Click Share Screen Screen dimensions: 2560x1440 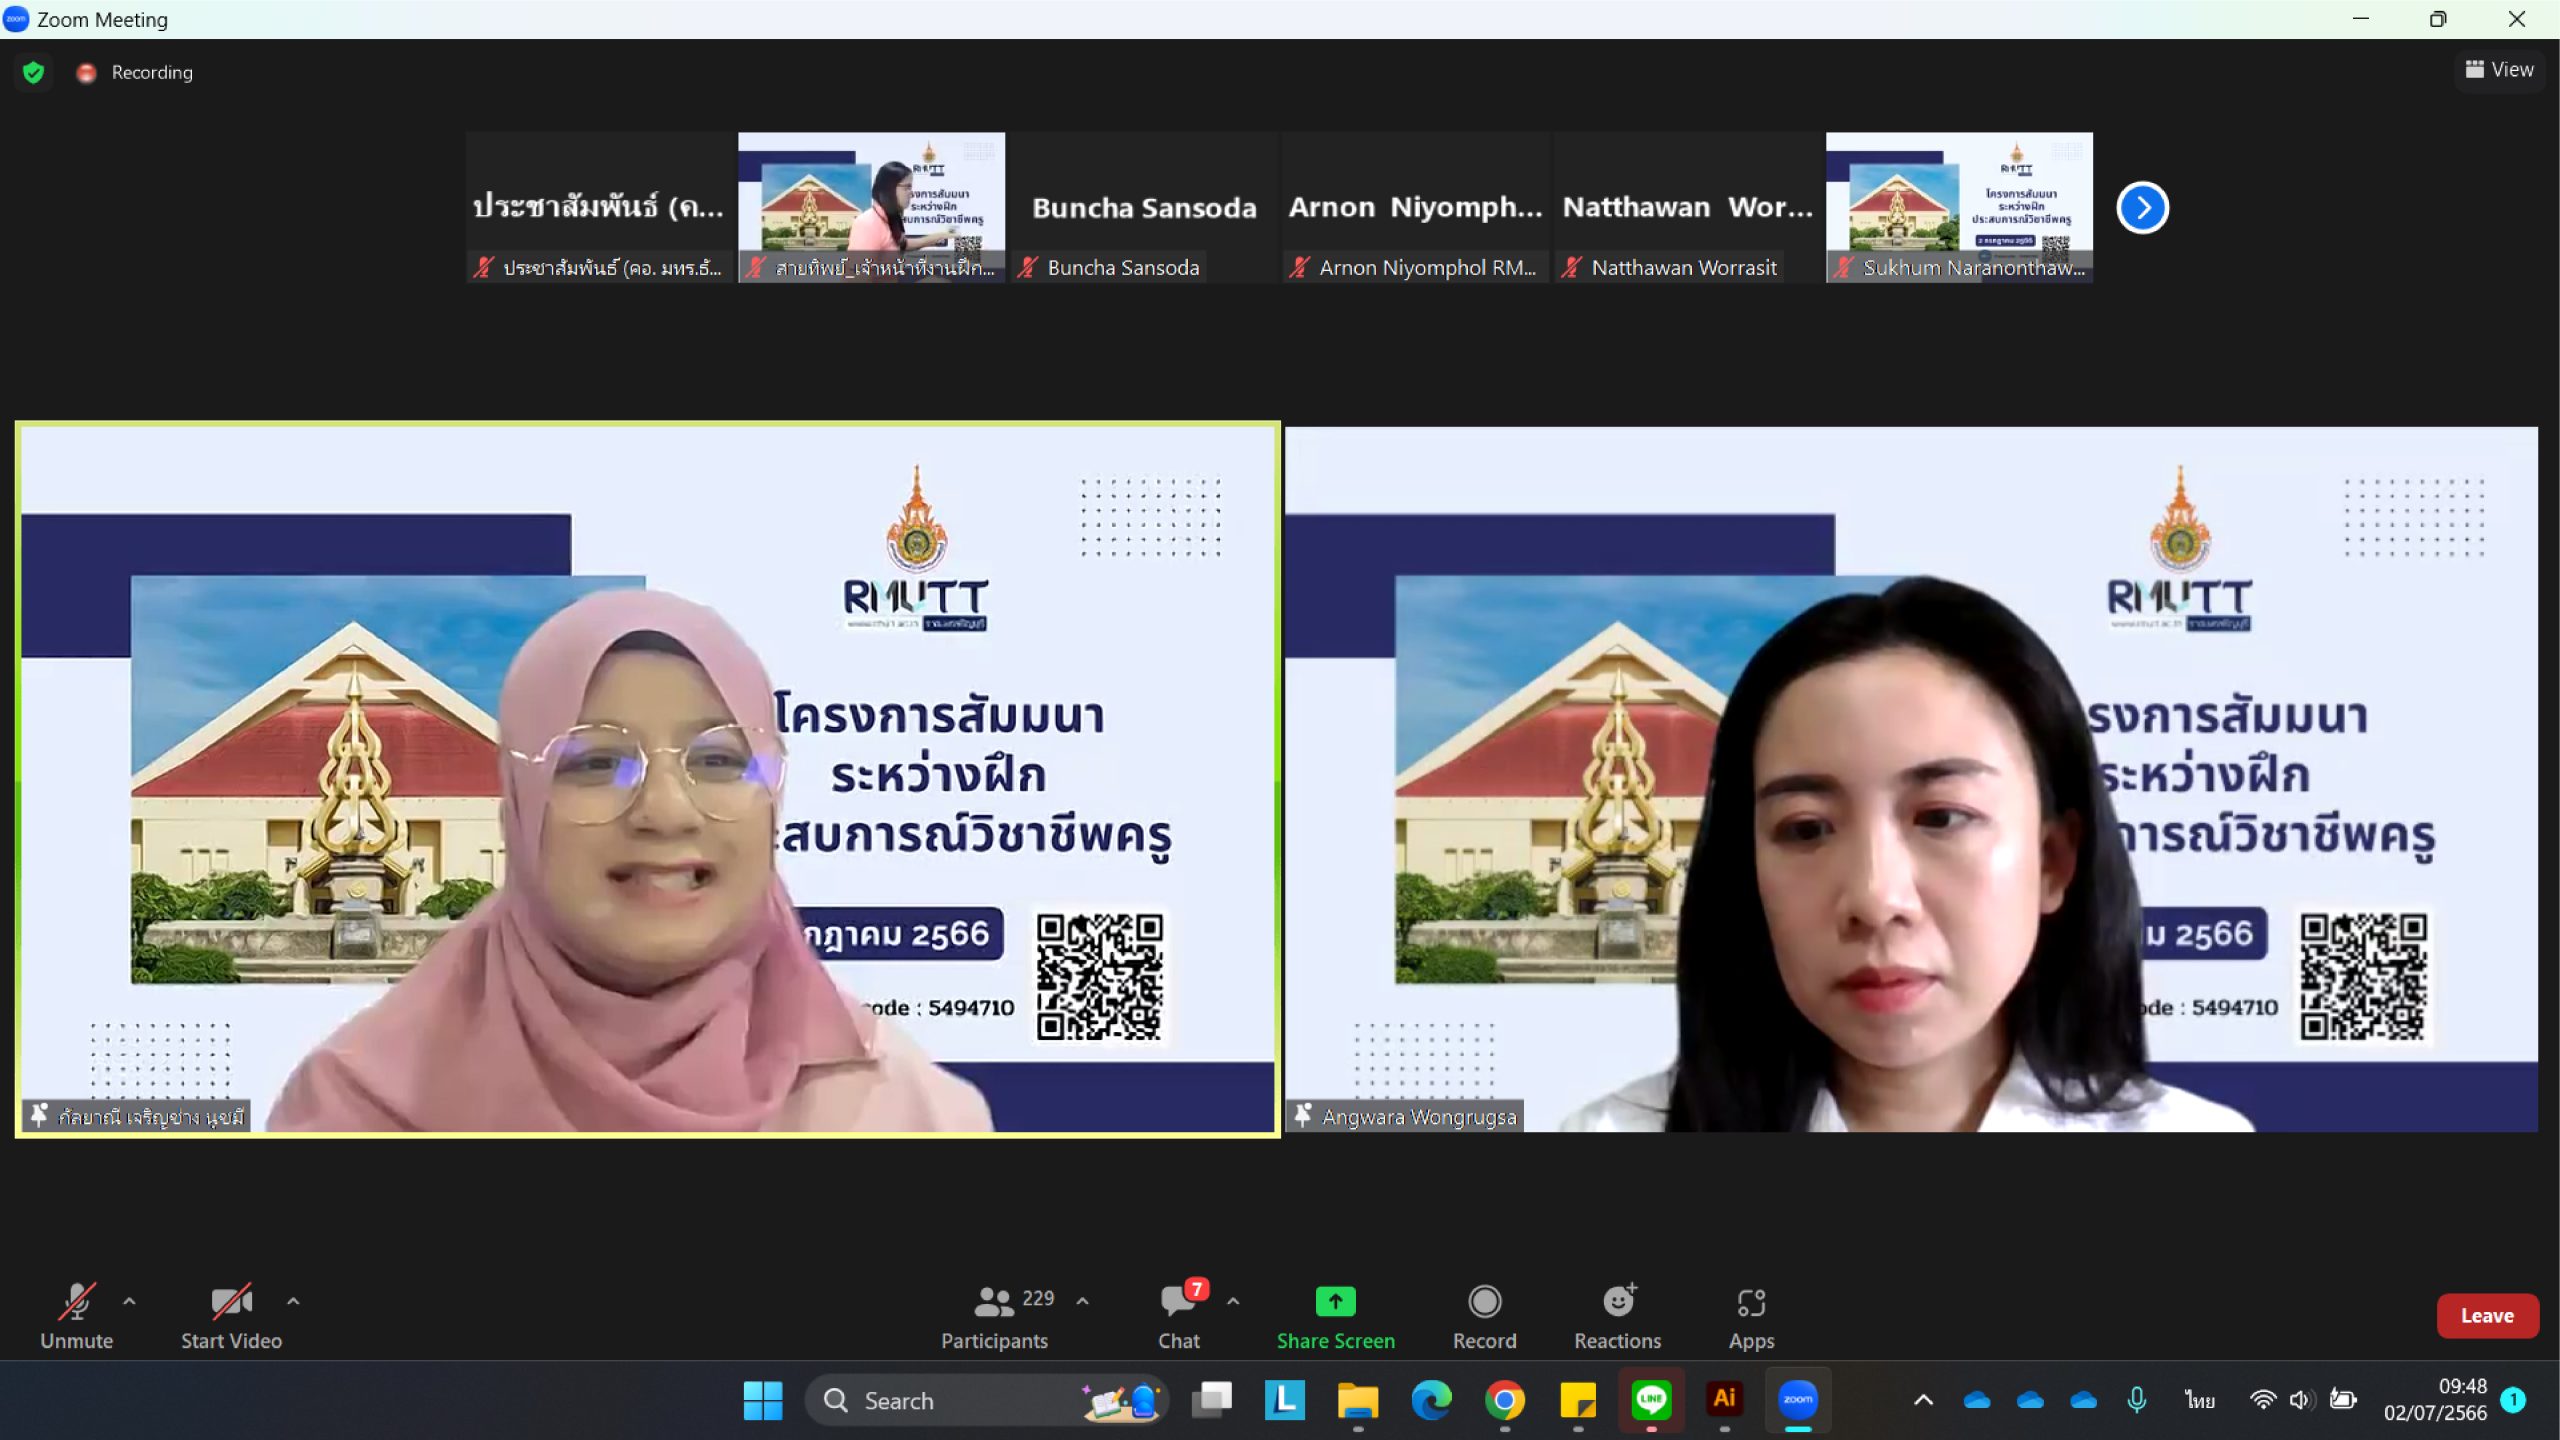[1335, 1315]
